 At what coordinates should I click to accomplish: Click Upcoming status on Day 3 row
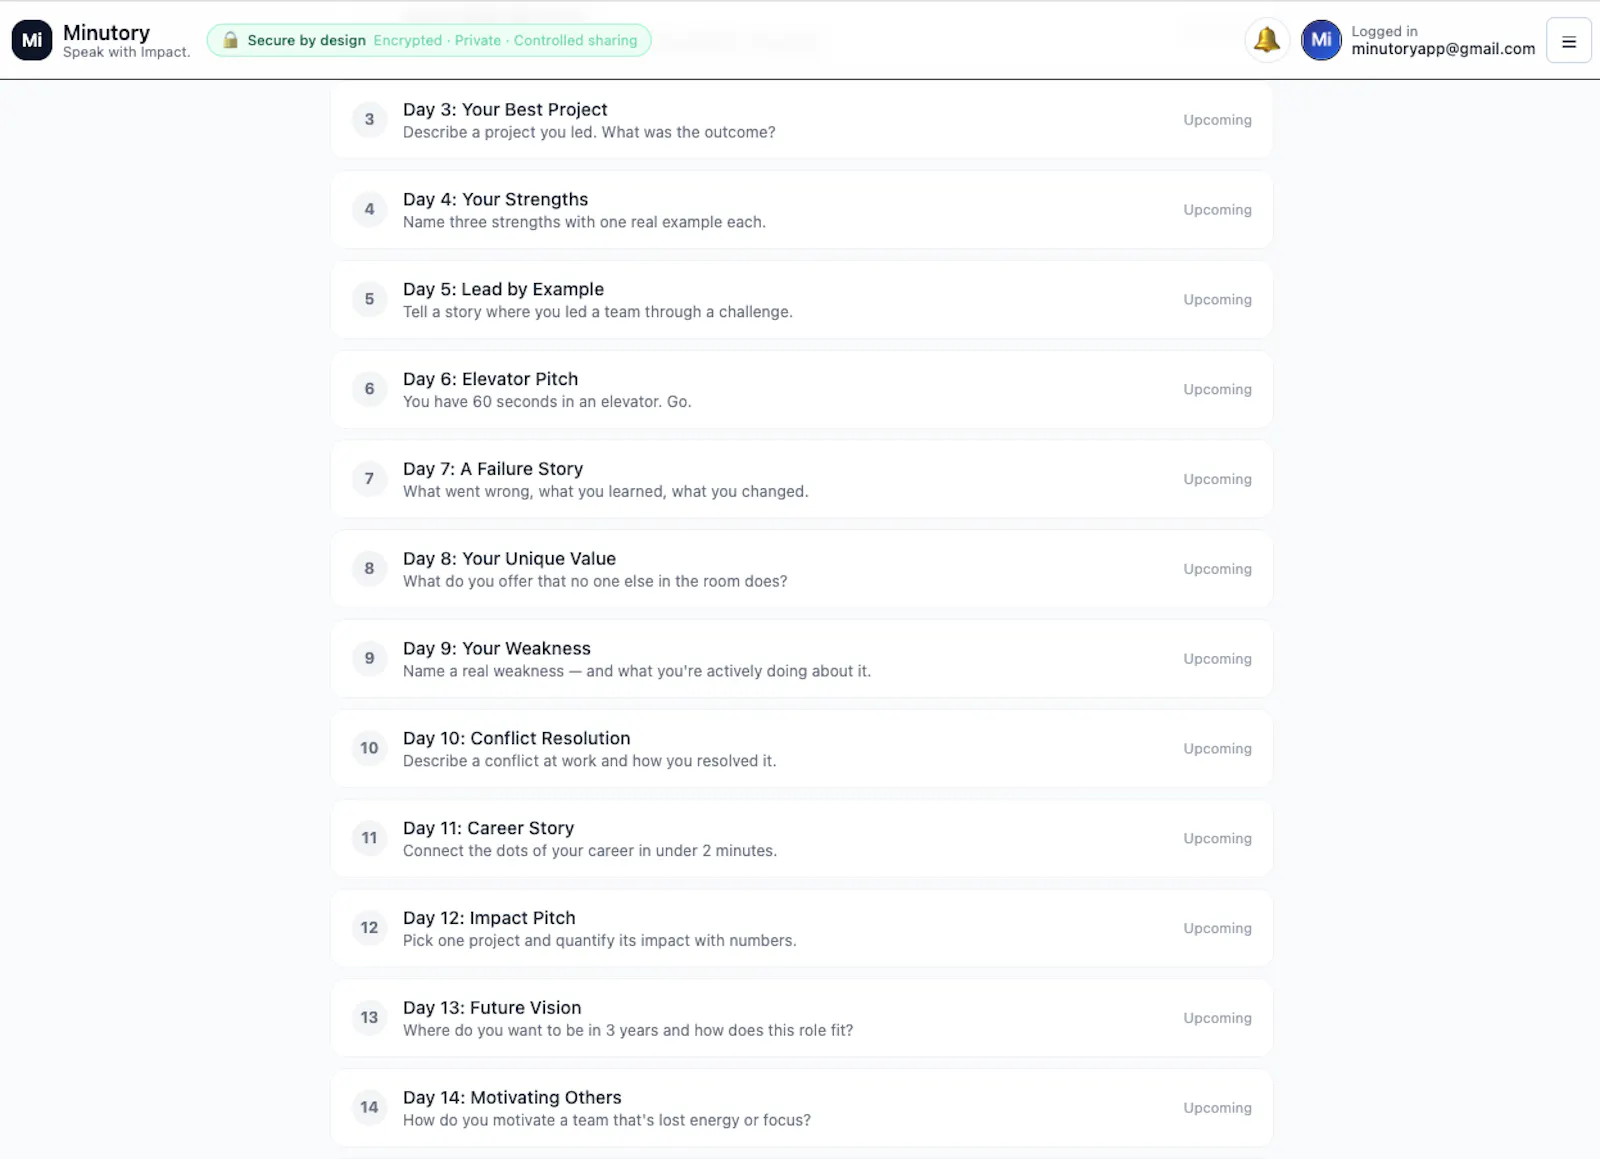coord(1217,120)
